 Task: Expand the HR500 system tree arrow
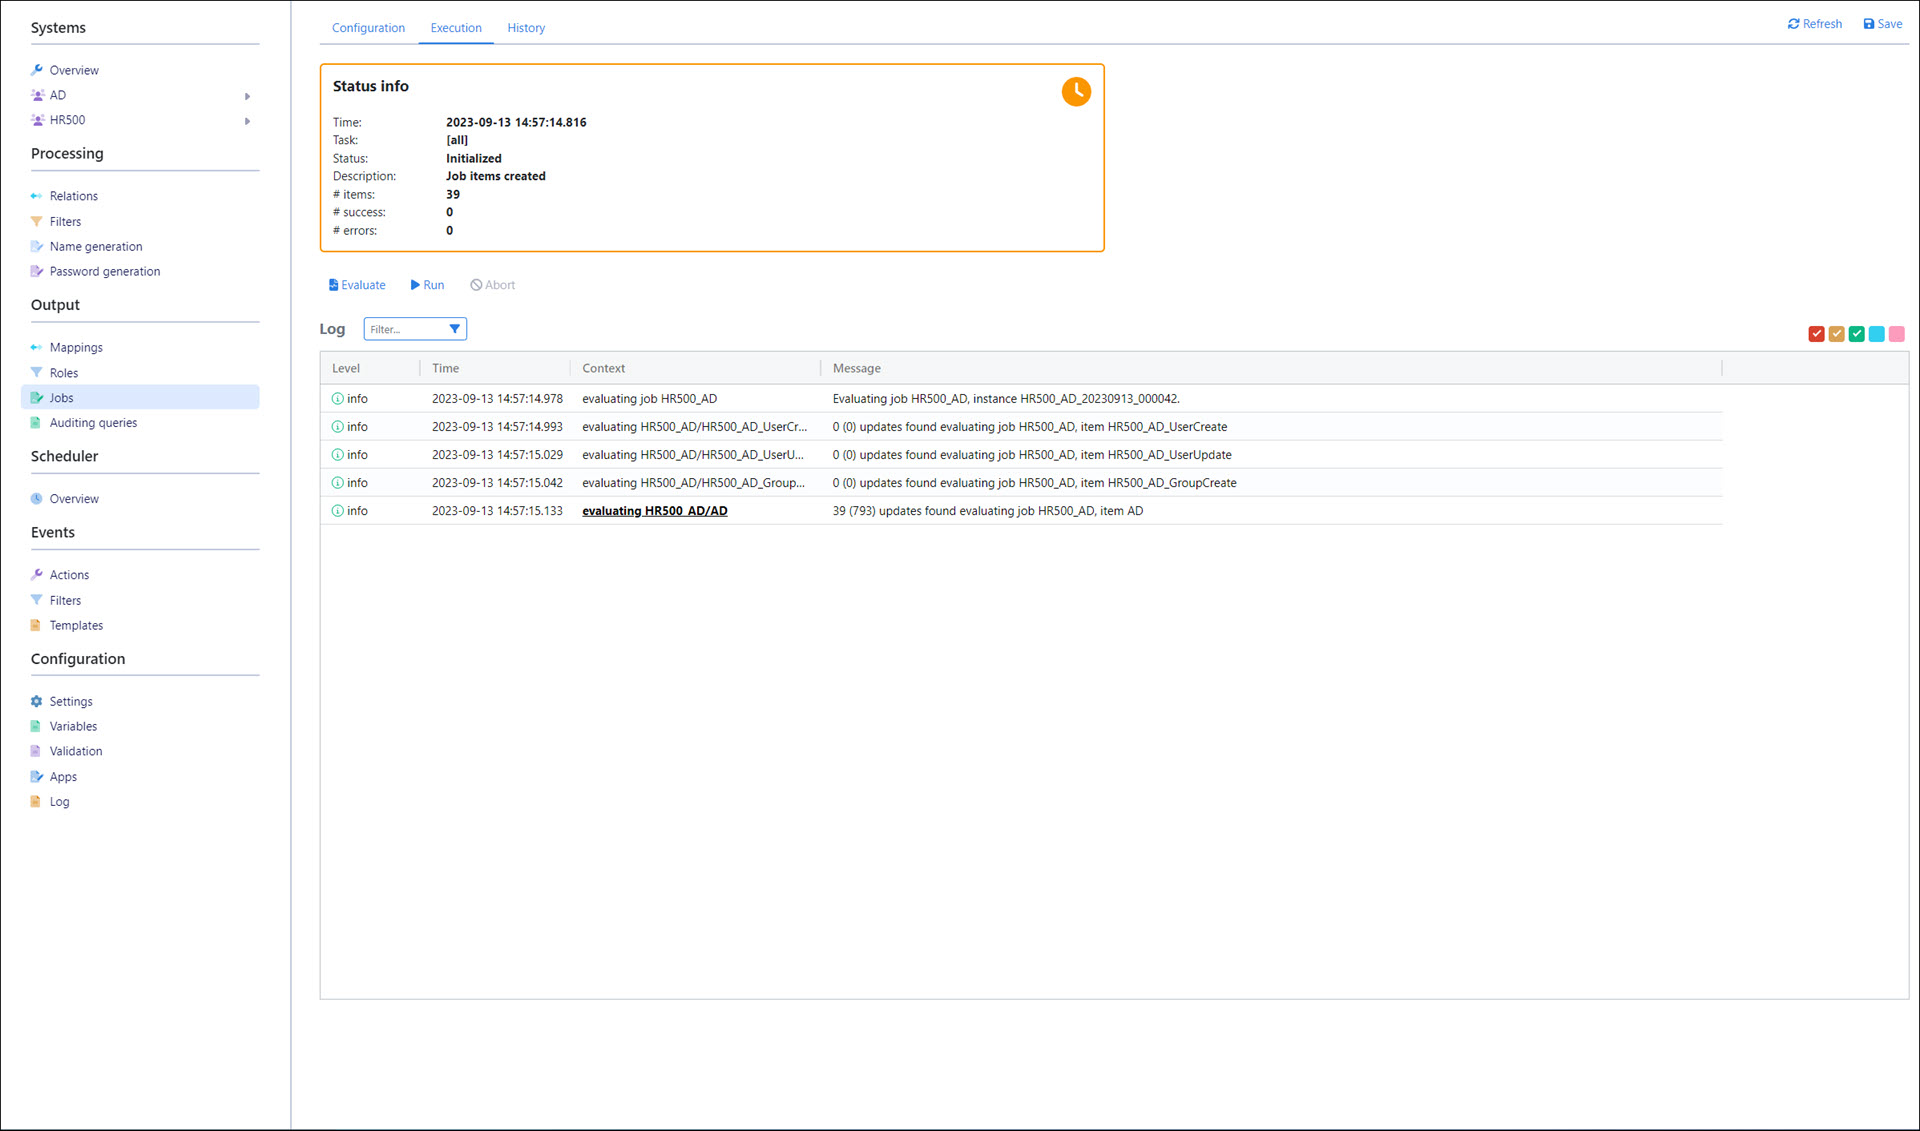click(x=247, y=121)
